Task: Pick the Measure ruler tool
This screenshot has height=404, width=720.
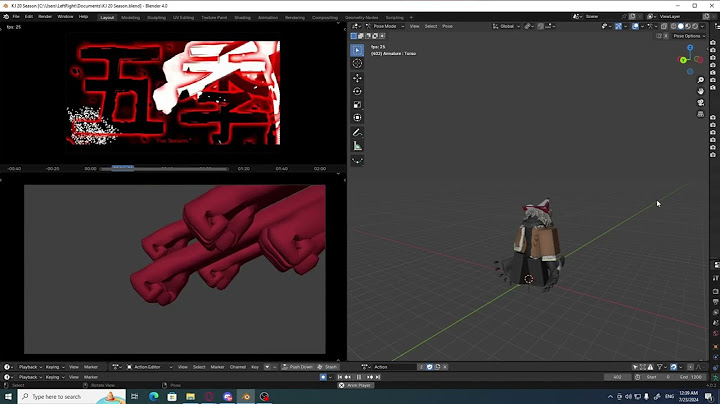Action: click(x=357, y=146)
